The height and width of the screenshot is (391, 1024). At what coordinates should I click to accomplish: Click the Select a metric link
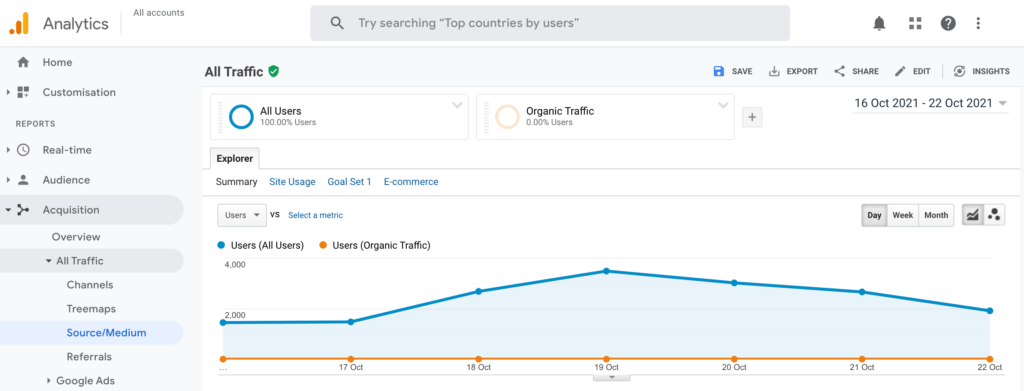[315, 215]
